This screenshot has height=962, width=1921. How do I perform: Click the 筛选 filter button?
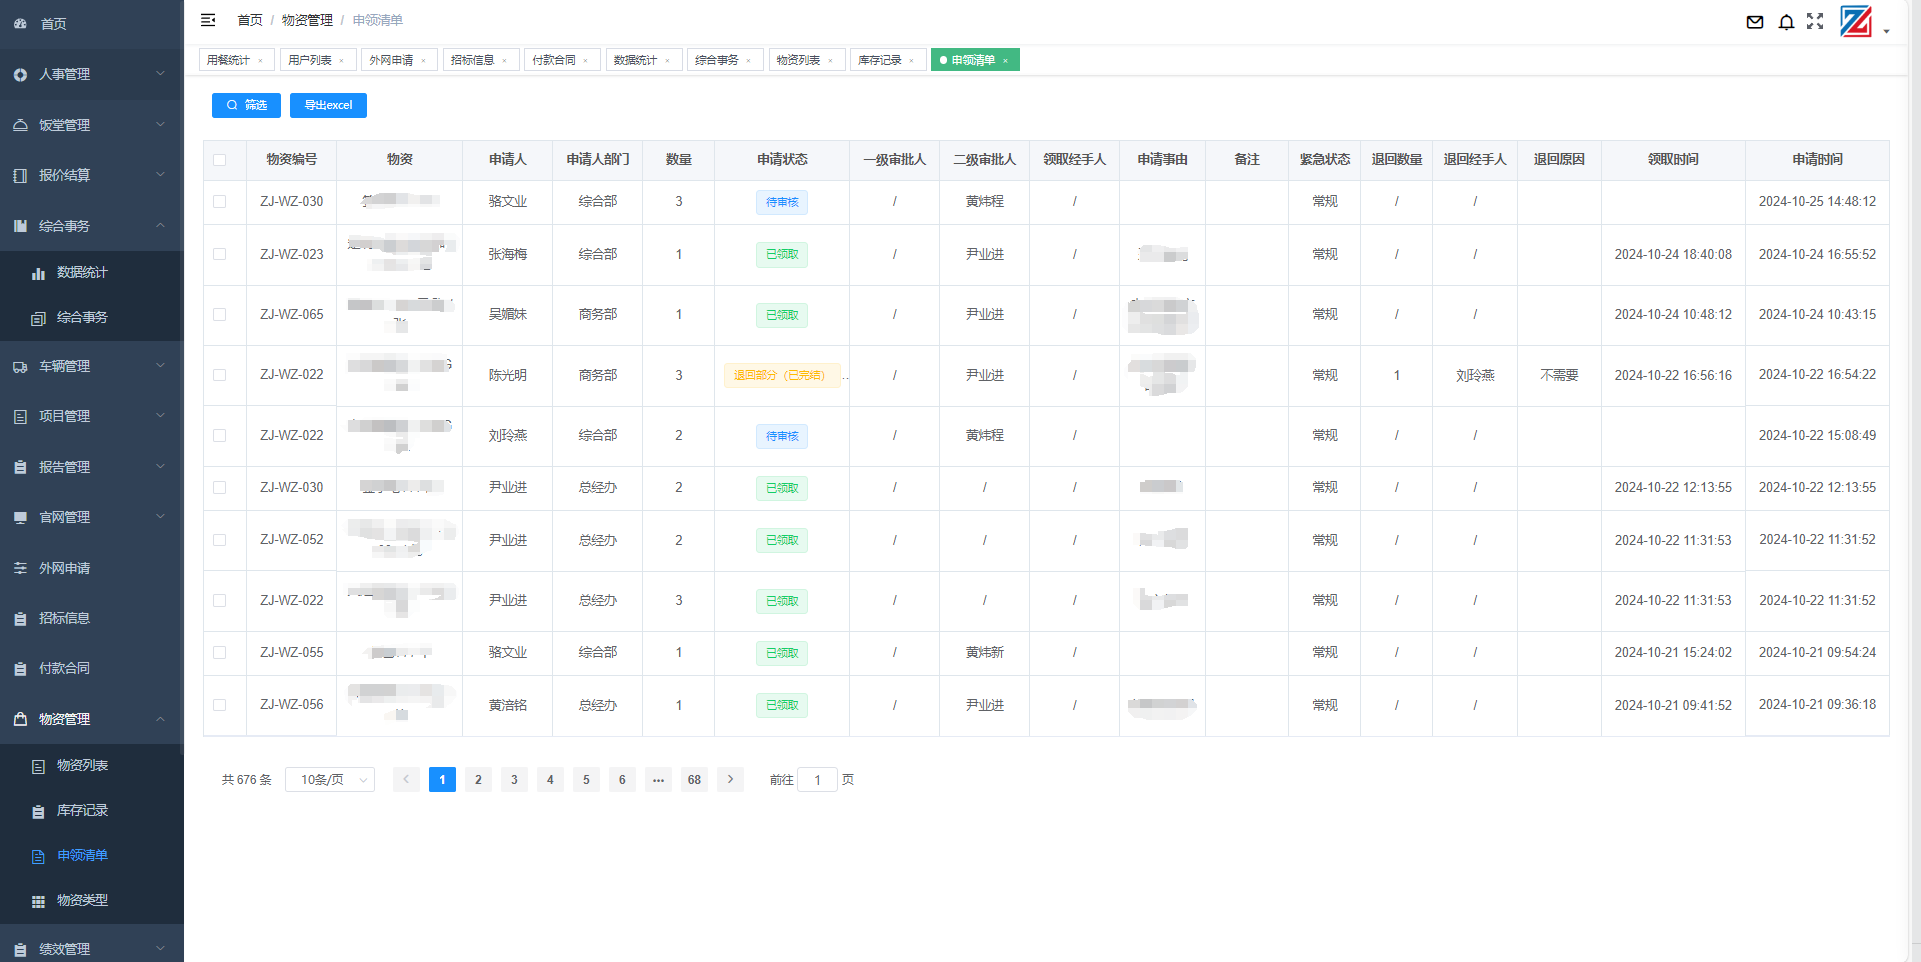coord(246,105)
